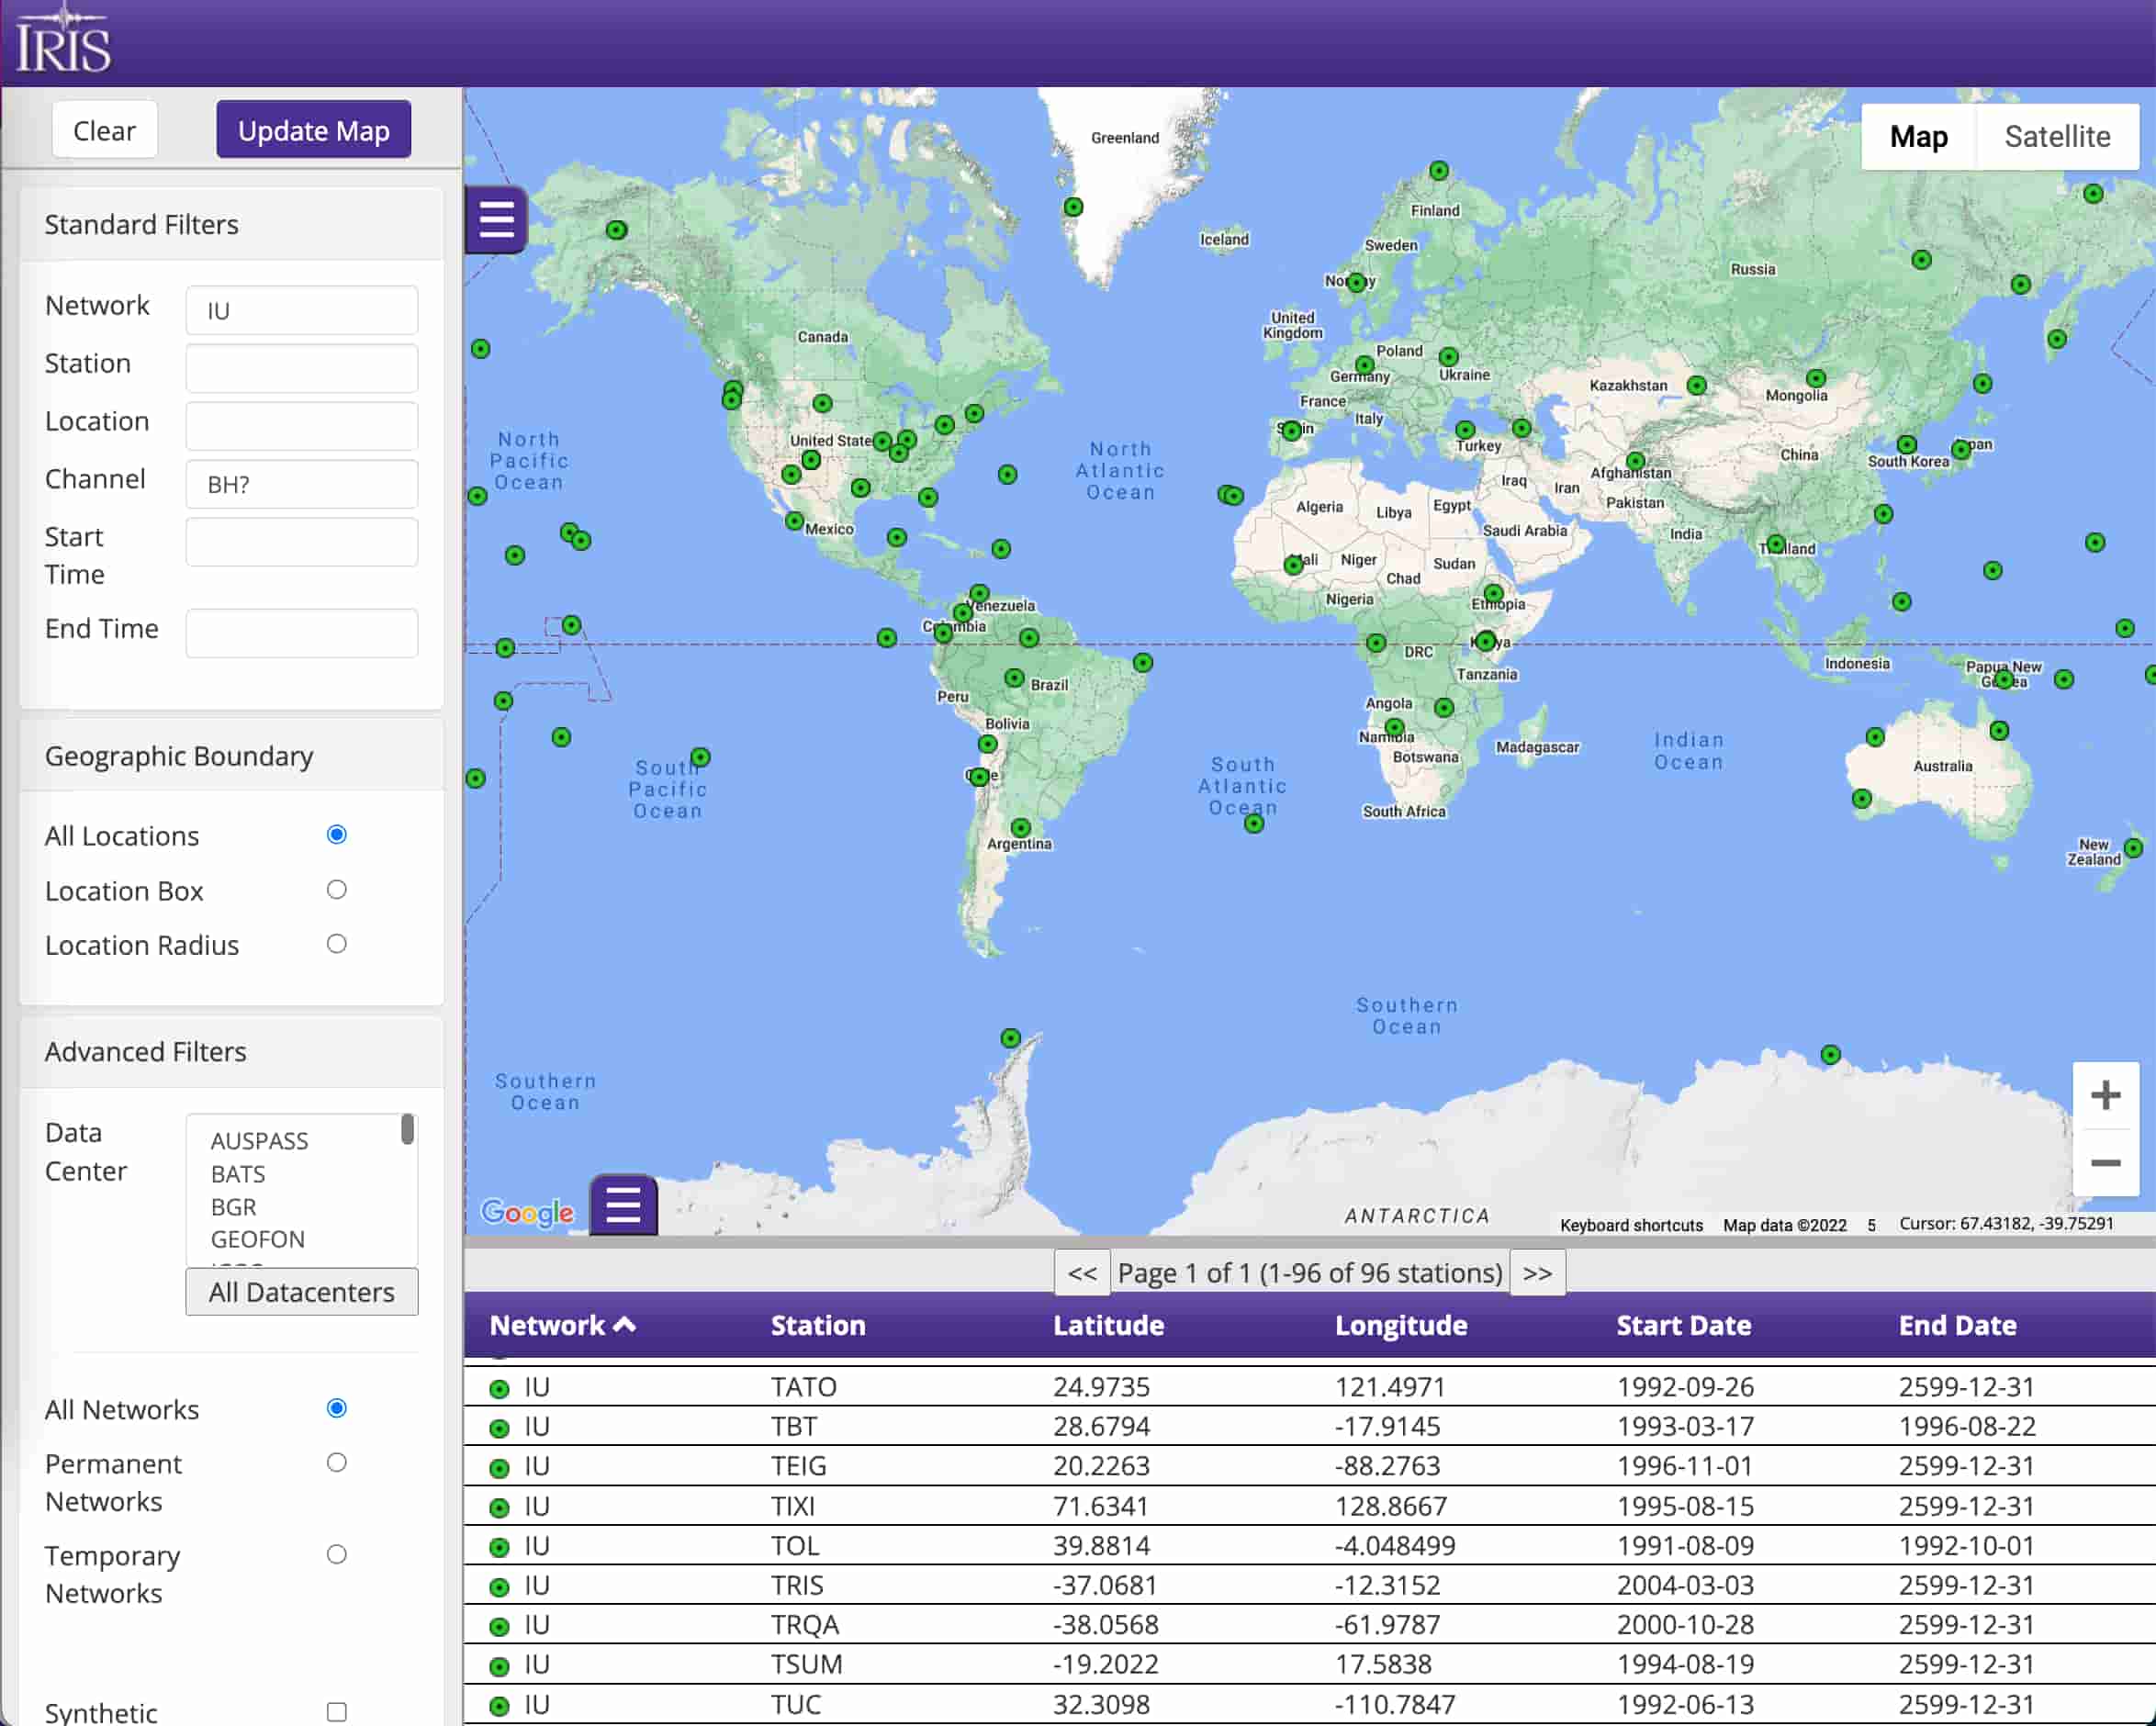Go to previous page with << button
Viewport: 2156px width, 1726px height.
click(x=1081, y=1273)
